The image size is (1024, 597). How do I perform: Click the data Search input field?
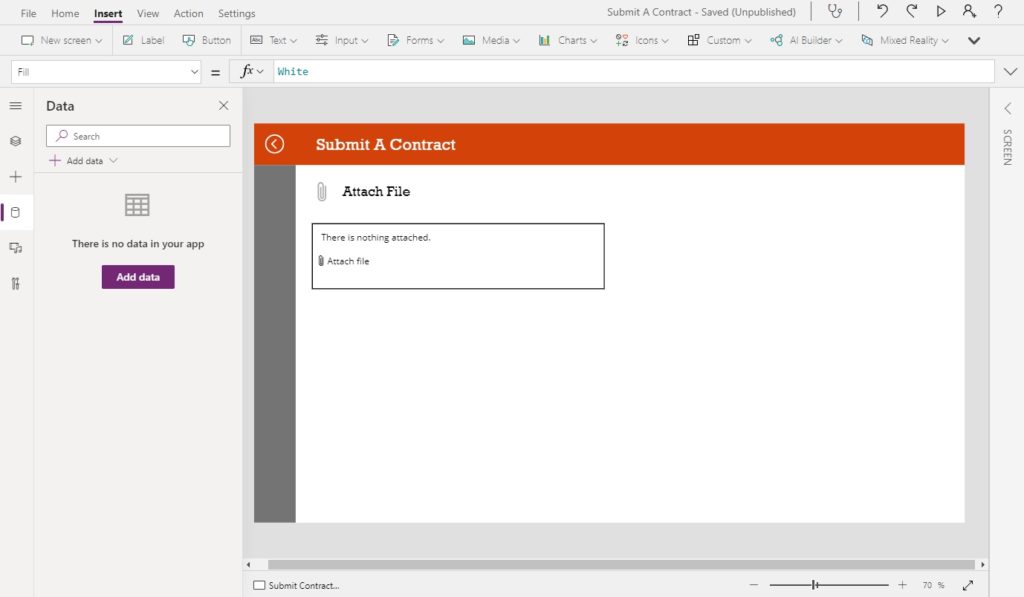138,136
